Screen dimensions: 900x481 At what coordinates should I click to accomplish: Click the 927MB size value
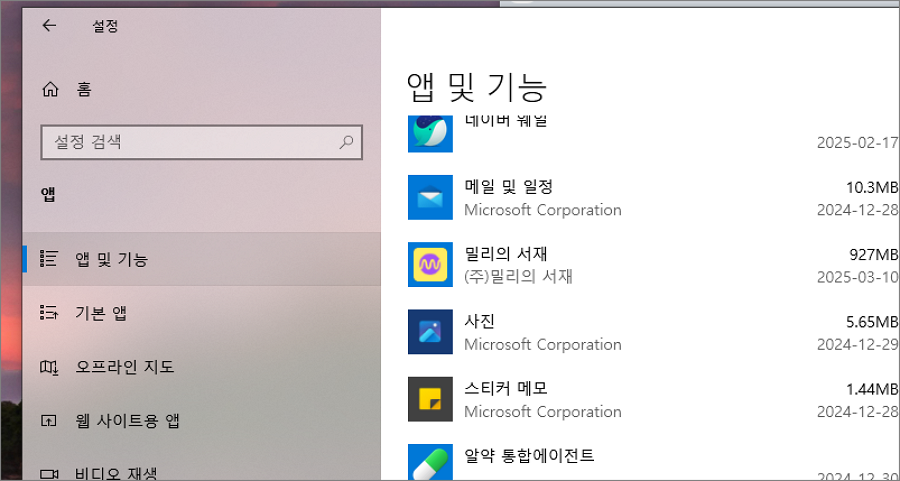(x=873, y=254)
